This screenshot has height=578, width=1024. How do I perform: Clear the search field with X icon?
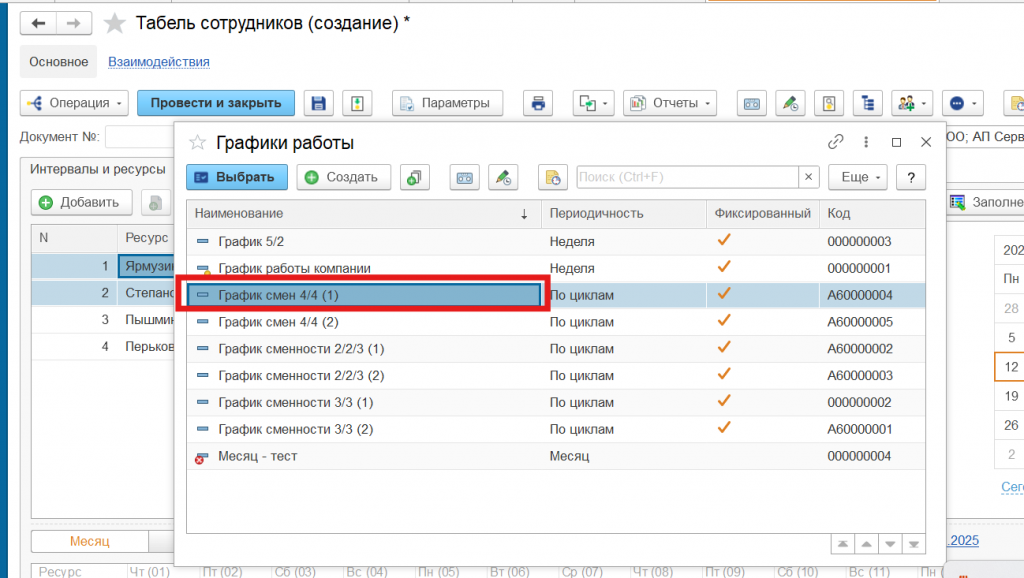(x=808, y=177)
